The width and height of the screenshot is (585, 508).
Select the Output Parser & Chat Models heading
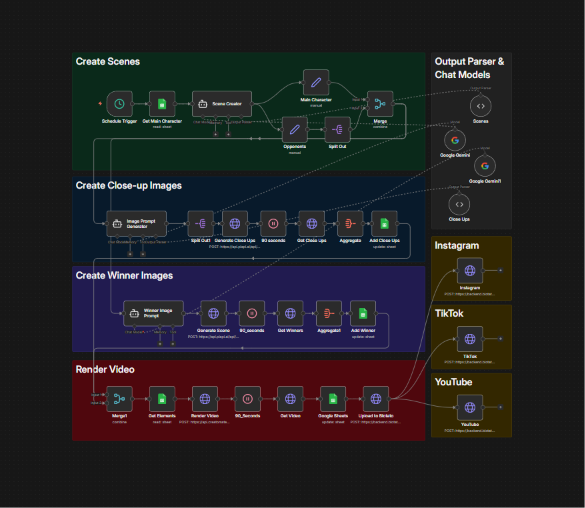coord(469,68)
